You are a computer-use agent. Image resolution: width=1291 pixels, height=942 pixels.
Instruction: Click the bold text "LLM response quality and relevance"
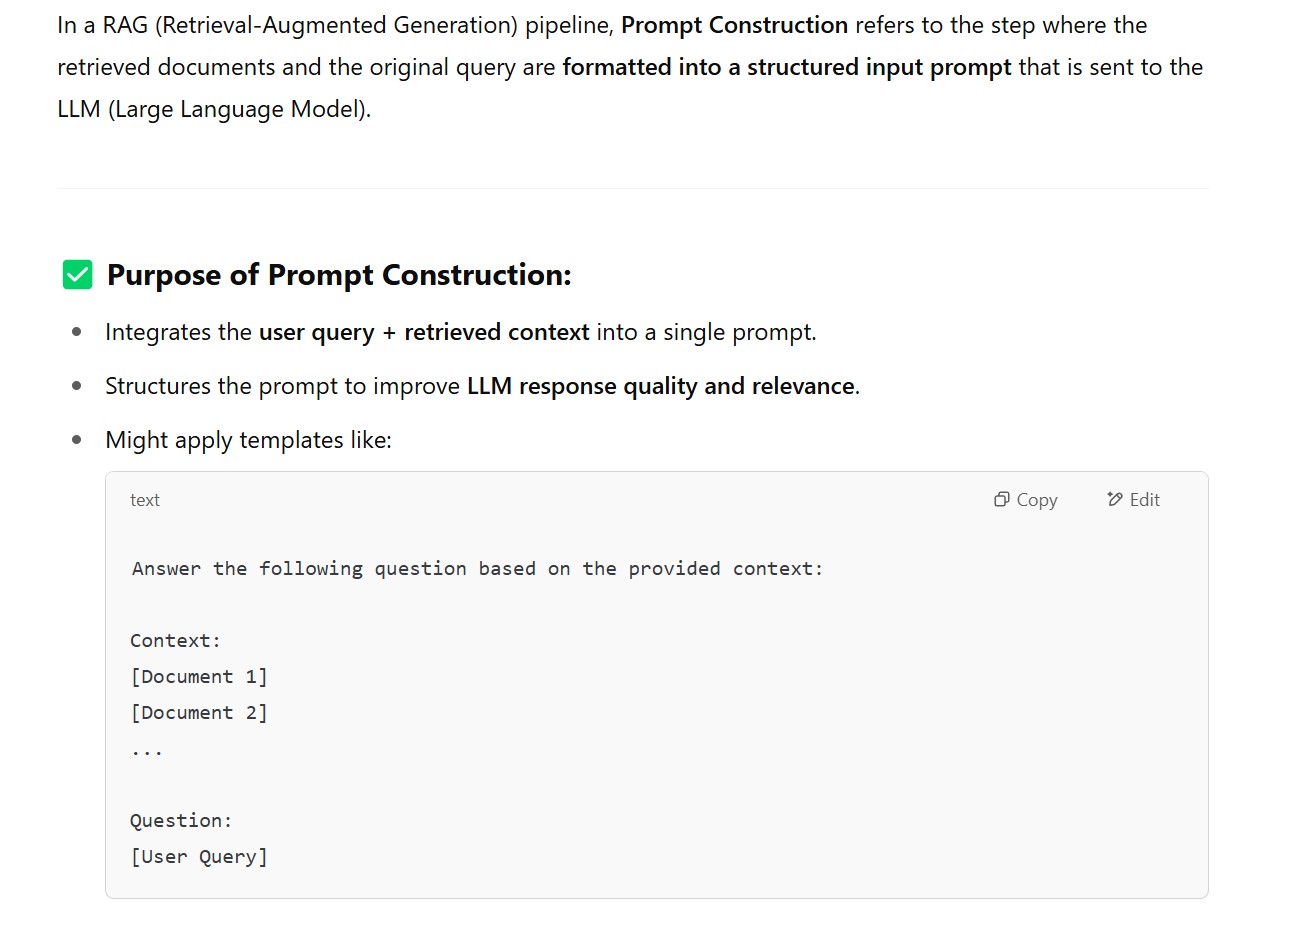660,386
